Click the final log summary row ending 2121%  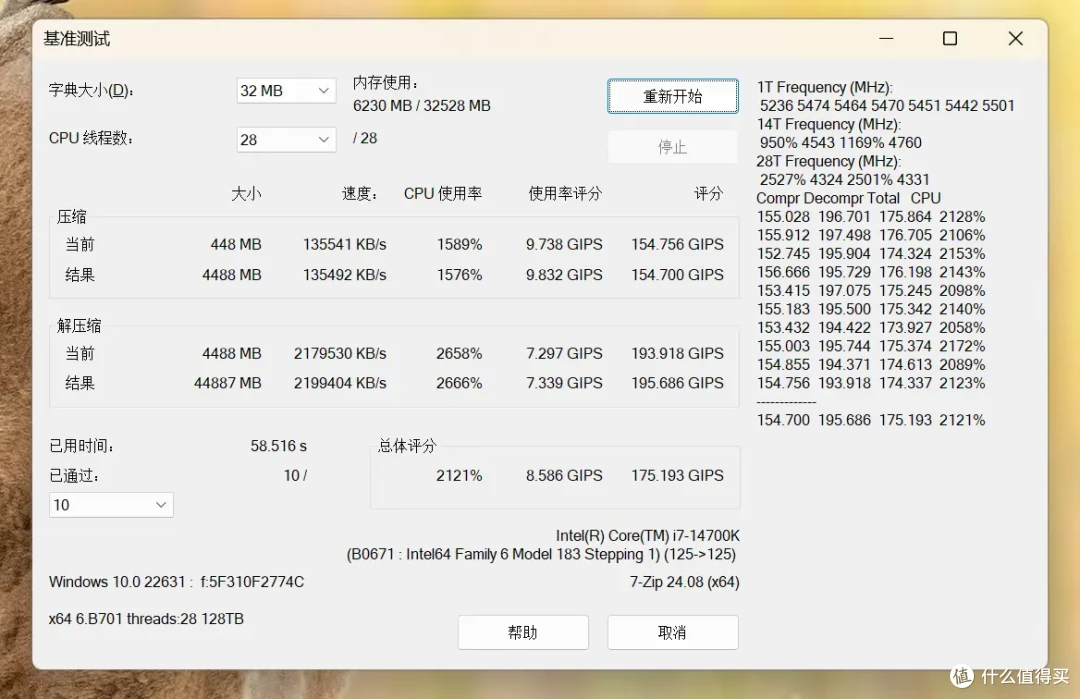coord(871,420)
